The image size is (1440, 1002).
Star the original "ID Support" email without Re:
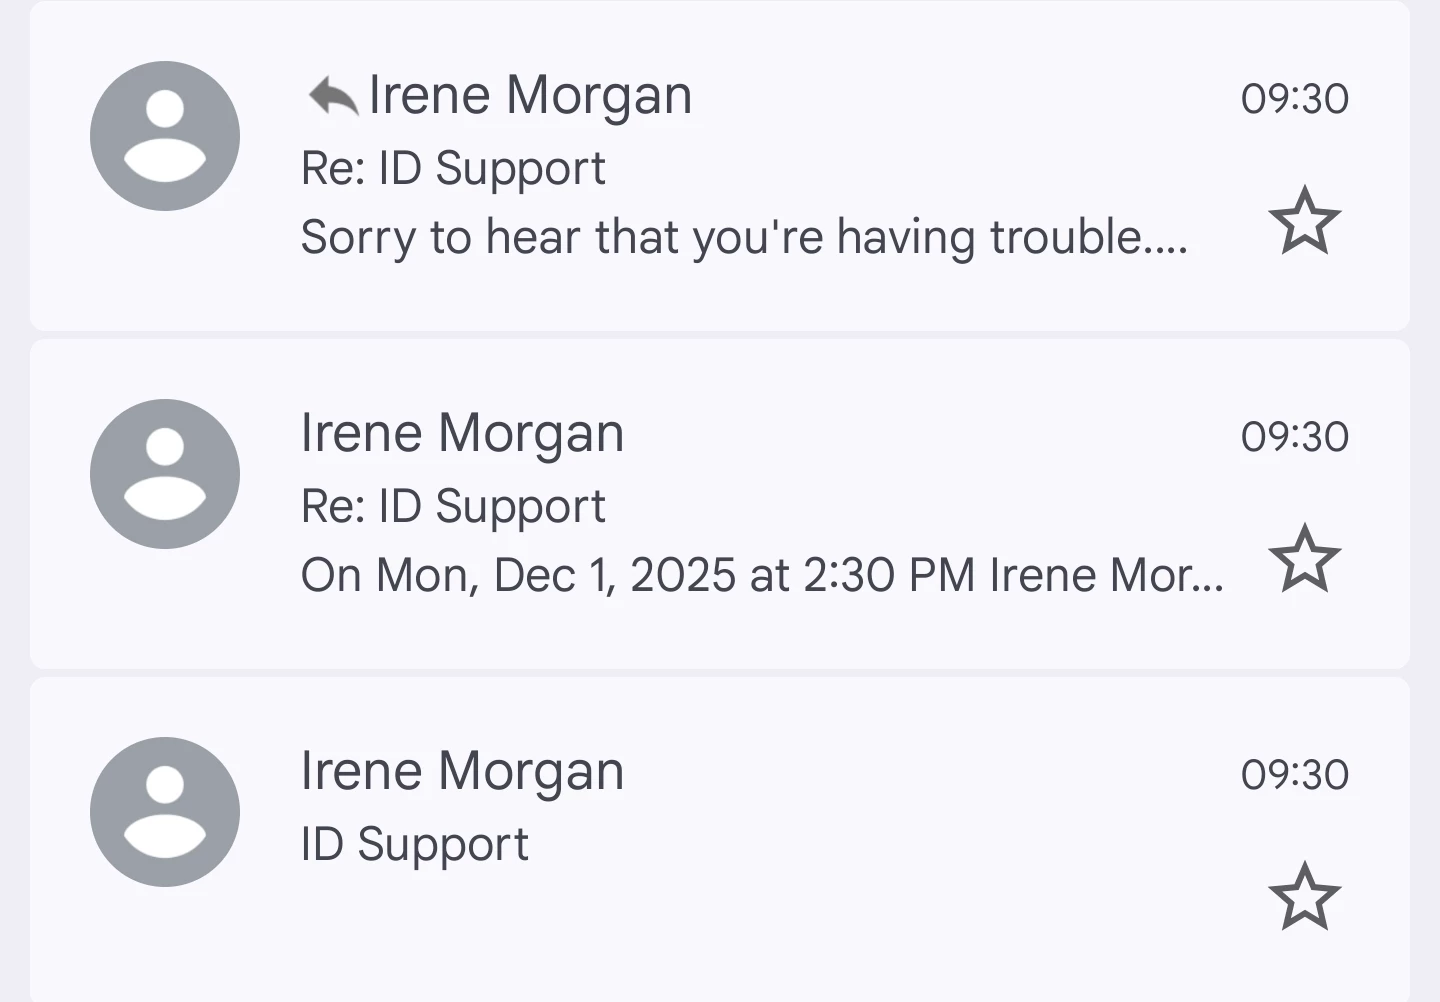pos(1304,897)
